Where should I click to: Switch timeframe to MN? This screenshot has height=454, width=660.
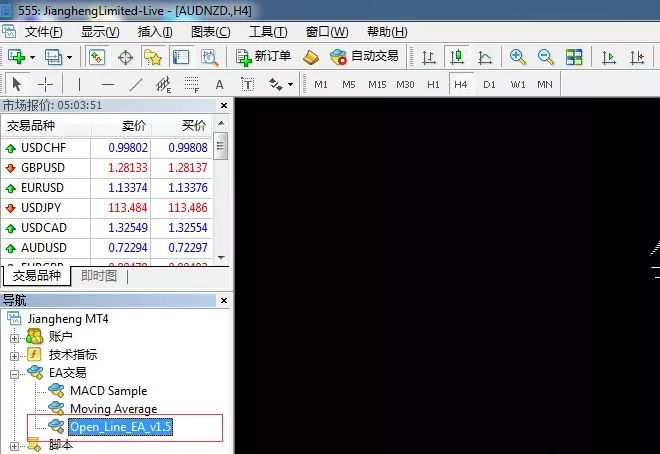coord(545,85)
